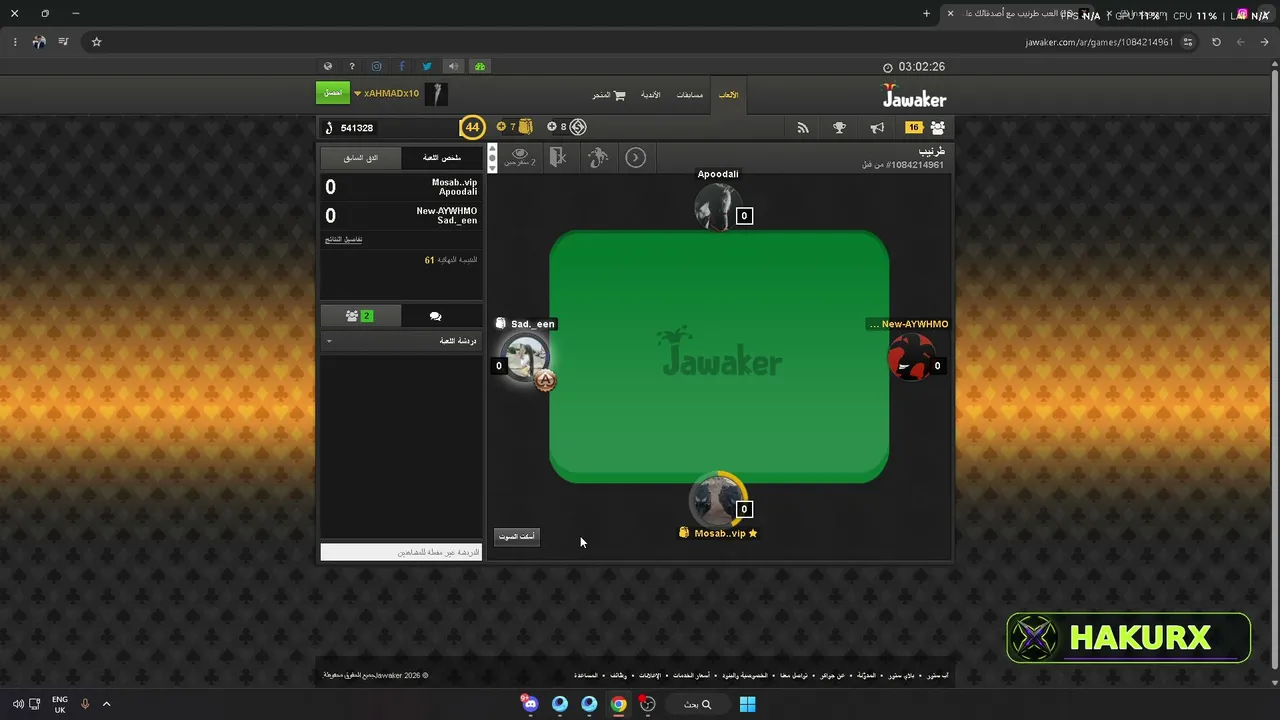Screen dimensions: 1280x720
Task: Open the megaphone announcements icon
Action: (x=877, y=128)
